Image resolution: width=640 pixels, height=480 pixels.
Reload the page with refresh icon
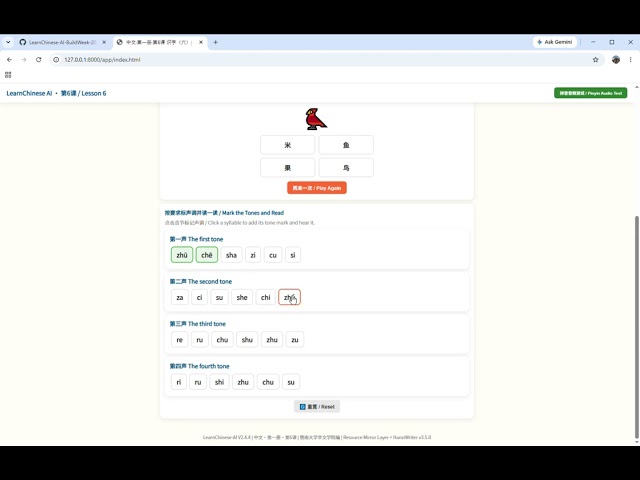(38, 60)
